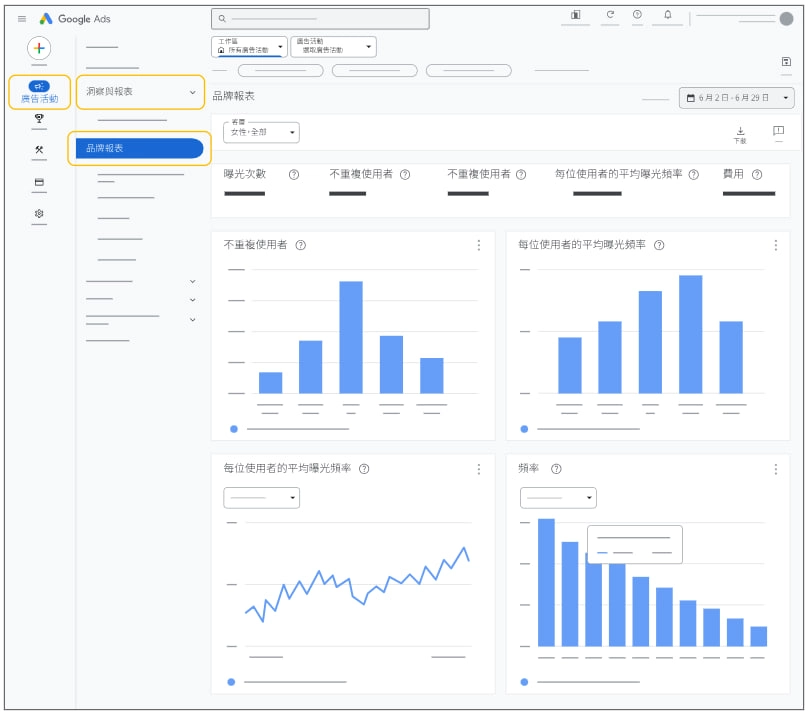Click the notifications bell icon
810x718 pixels.
tap(668, 15)
